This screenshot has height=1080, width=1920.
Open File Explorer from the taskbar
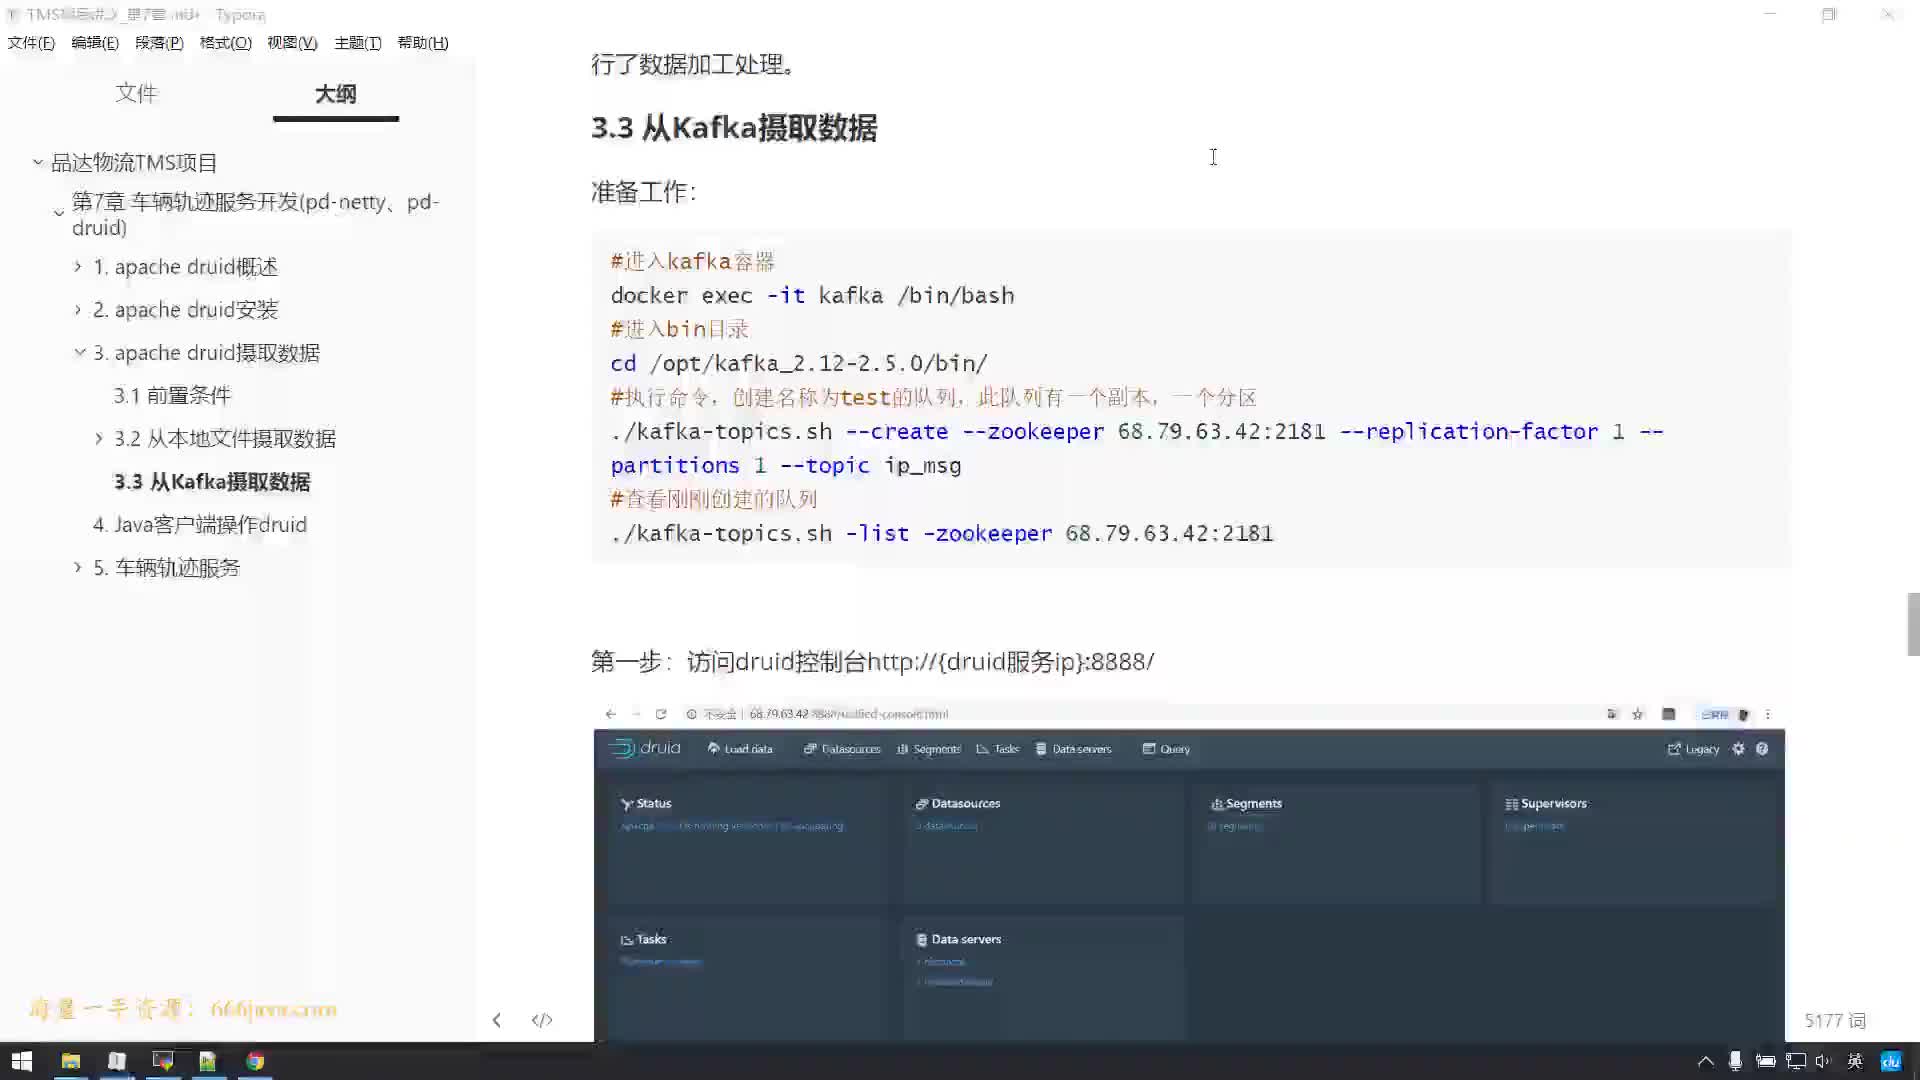click(70, 1061)
